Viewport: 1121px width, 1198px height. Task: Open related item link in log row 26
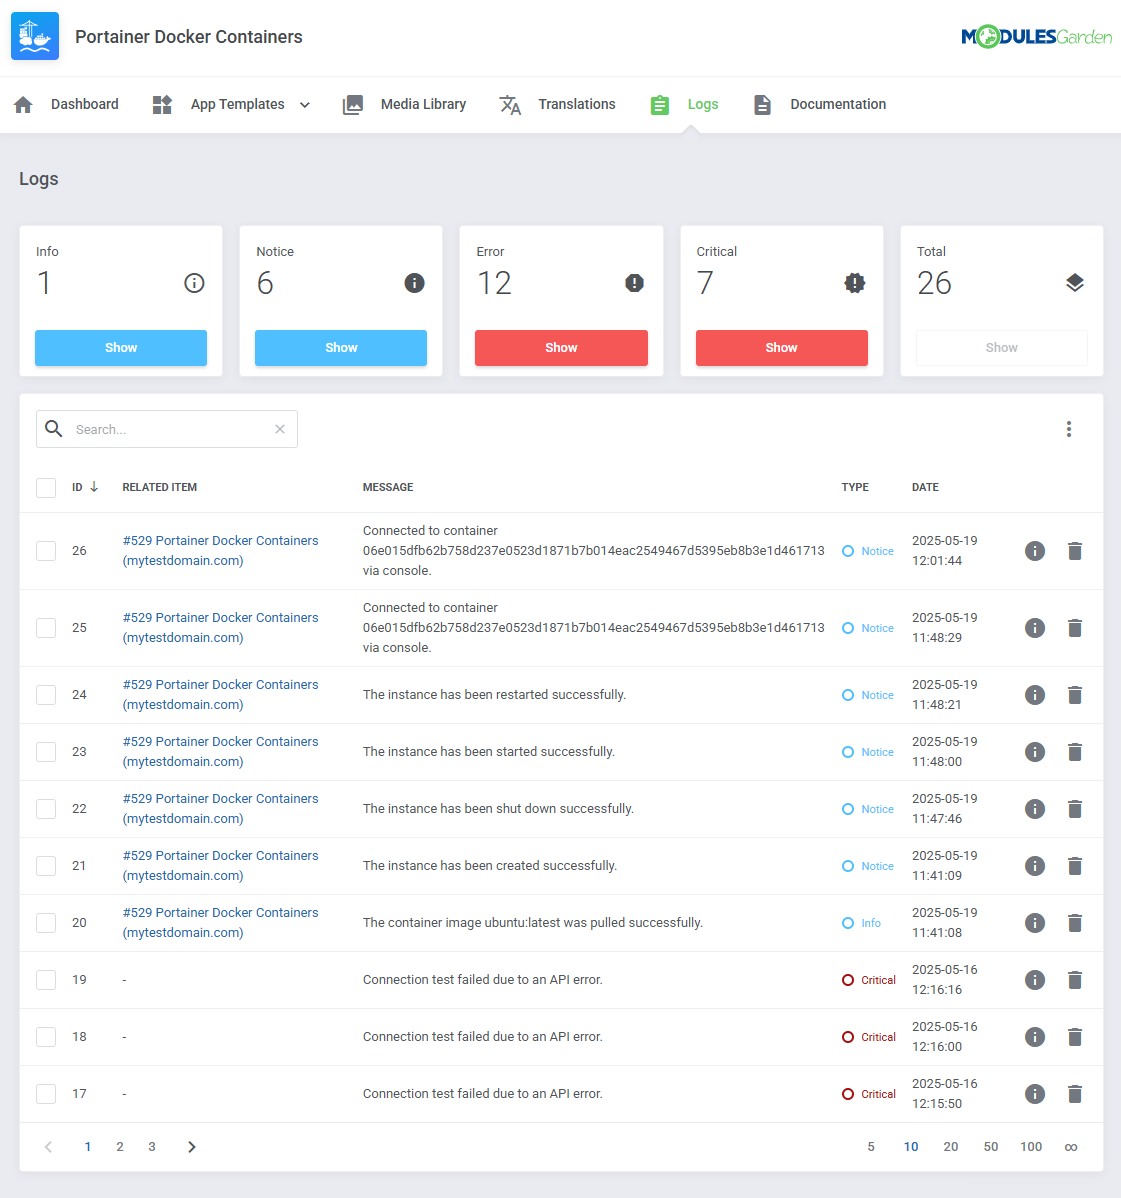pos(220,551)
